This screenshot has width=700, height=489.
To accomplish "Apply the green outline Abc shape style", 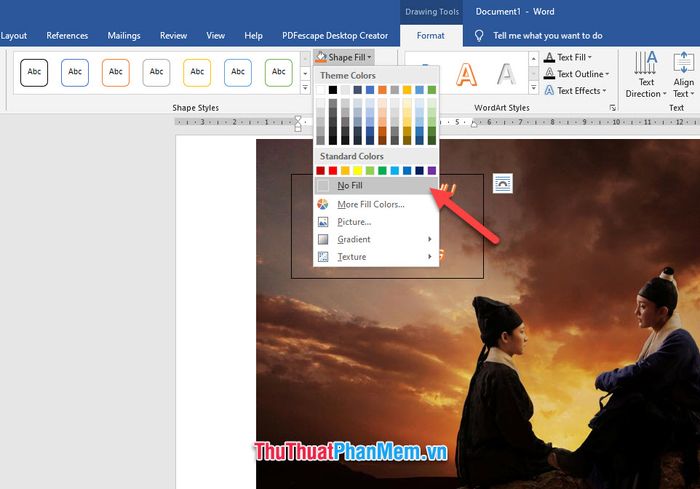I will (279, 72).
